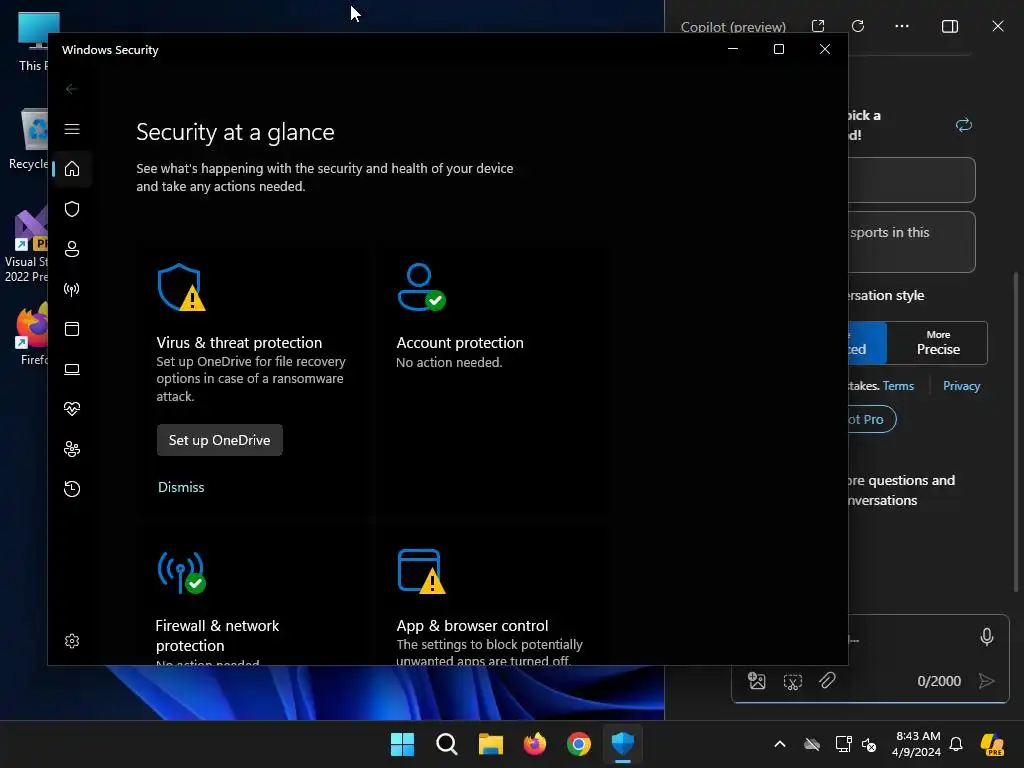The width and height of the screenshot is (1024, 768).
Task: Toggle Copilot side-by-side layout icon
Action: (950, 26)
